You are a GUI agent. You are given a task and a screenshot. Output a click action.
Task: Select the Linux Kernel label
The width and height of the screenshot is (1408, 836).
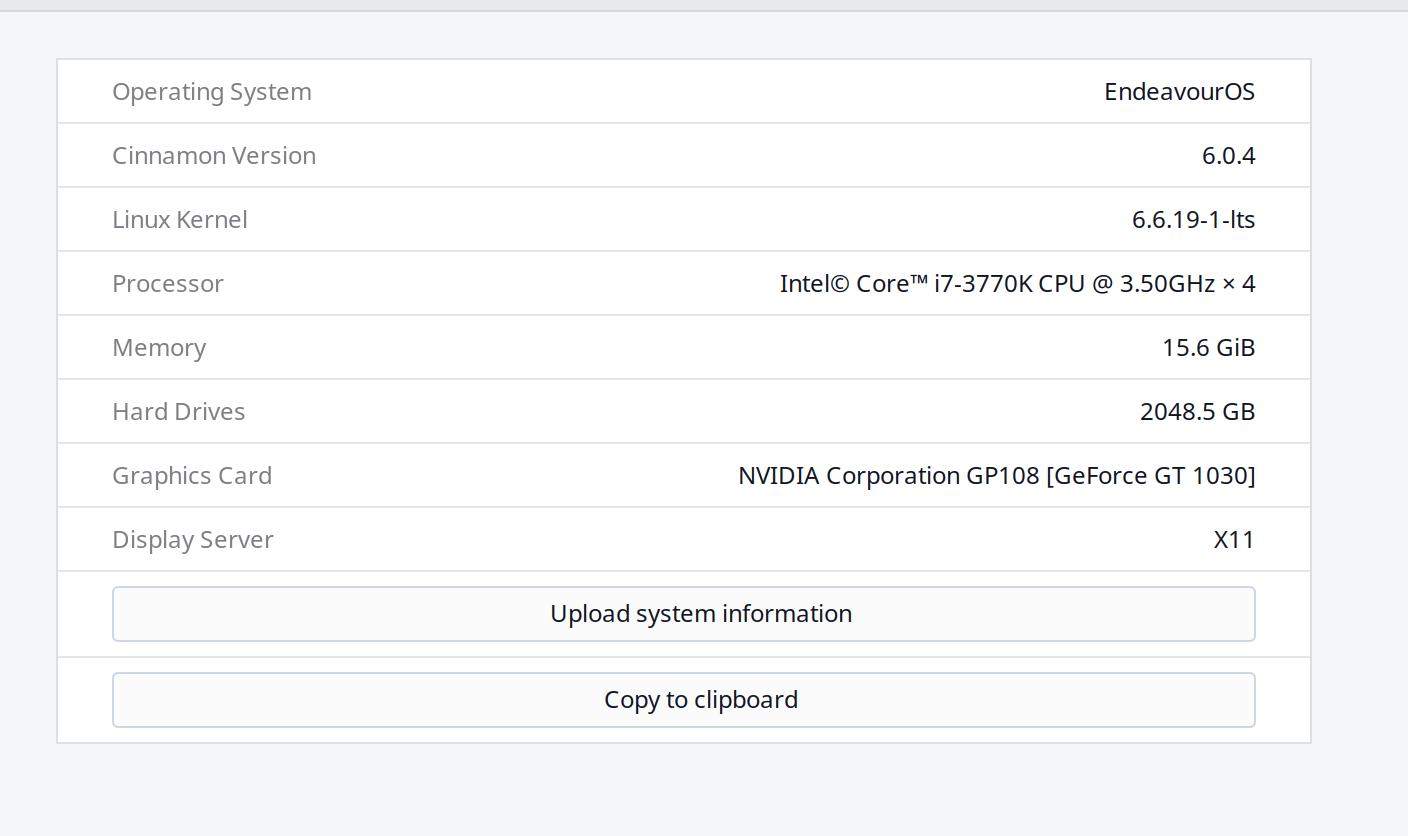click(180, 220)
